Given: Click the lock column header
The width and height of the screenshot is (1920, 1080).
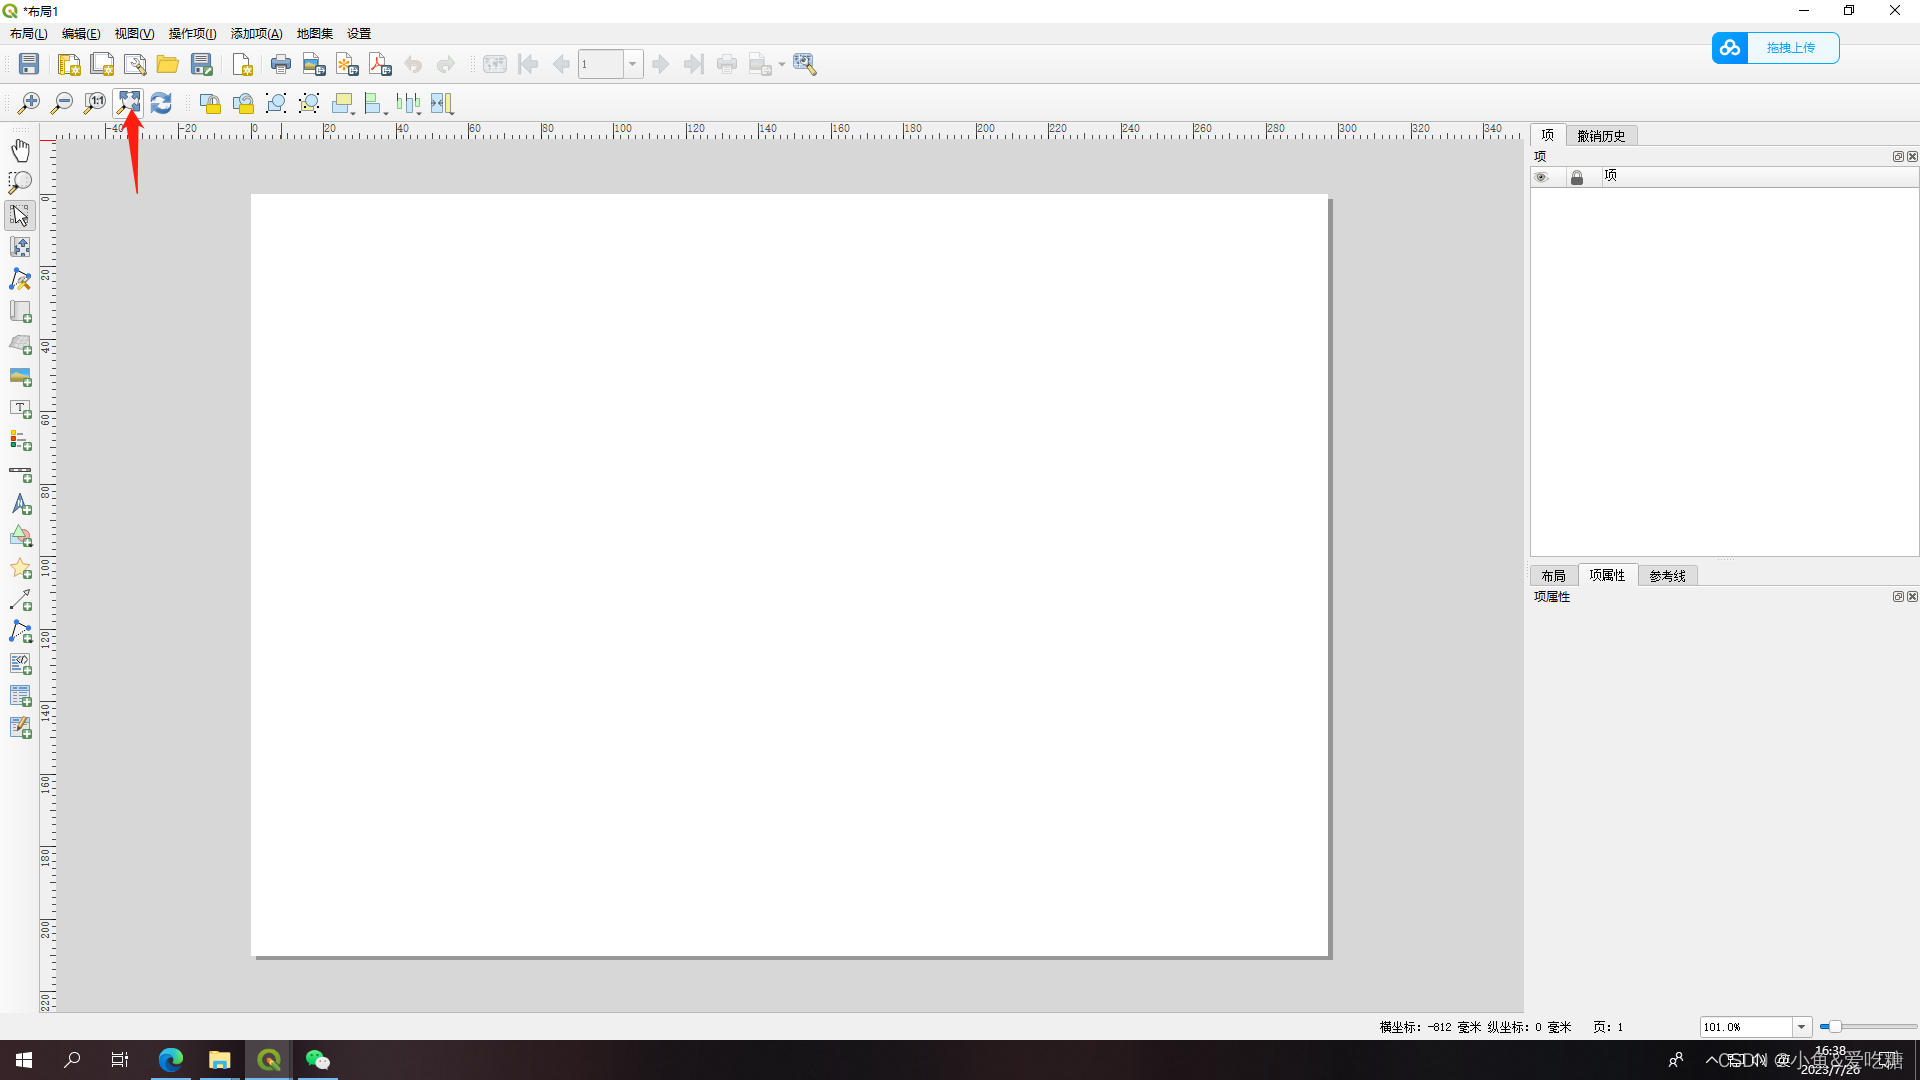Looking at the screenshot, I should 1577,177.
